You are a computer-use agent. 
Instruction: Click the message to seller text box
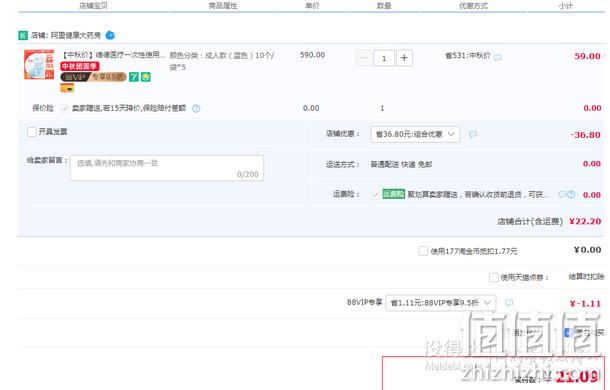167,168
